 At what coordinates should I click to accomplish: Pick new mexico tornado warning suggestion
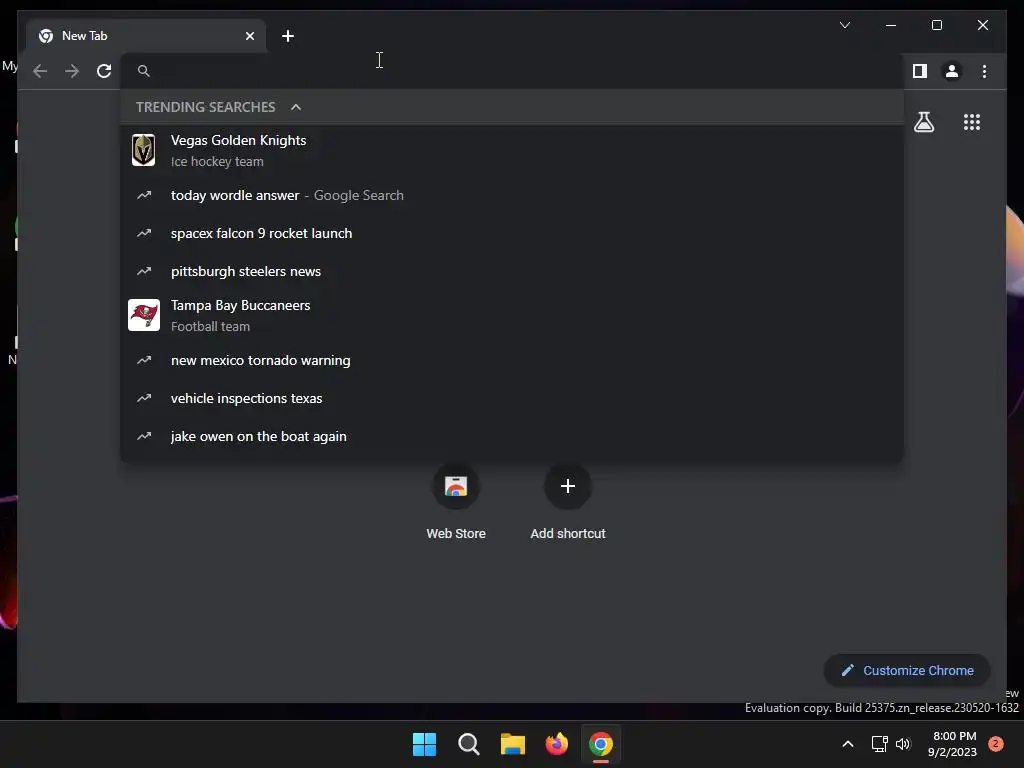(x=511, y=360)
